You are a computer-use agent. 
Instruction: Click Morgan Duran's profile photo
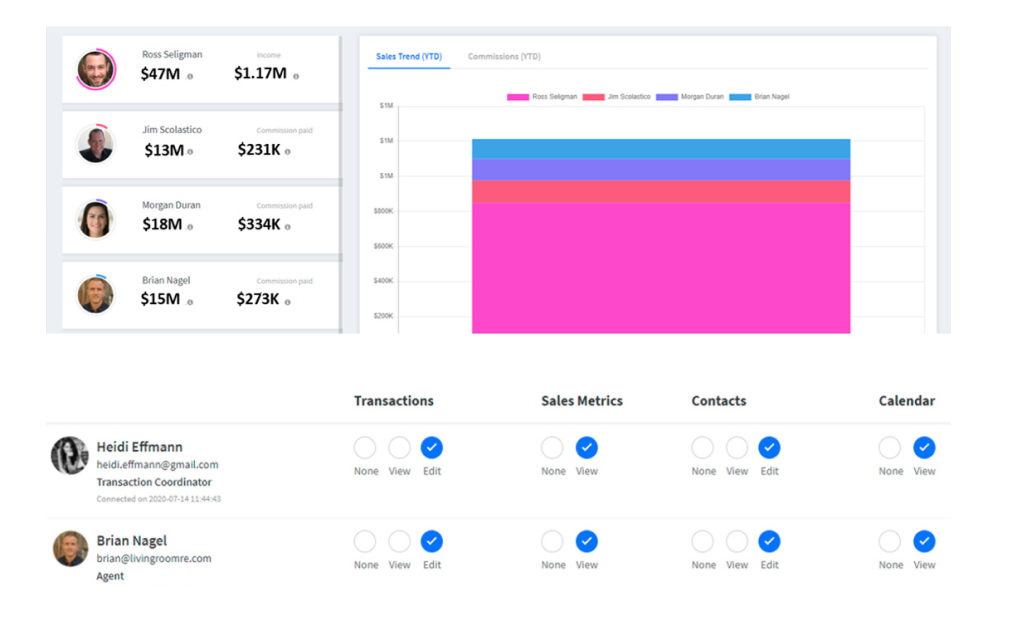point(96,220)
